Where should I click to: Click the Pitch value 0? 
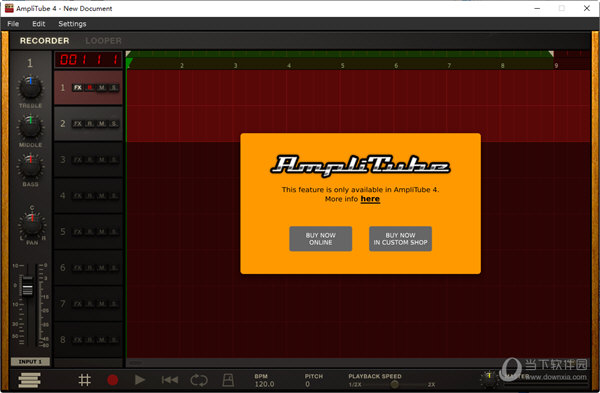308,384
